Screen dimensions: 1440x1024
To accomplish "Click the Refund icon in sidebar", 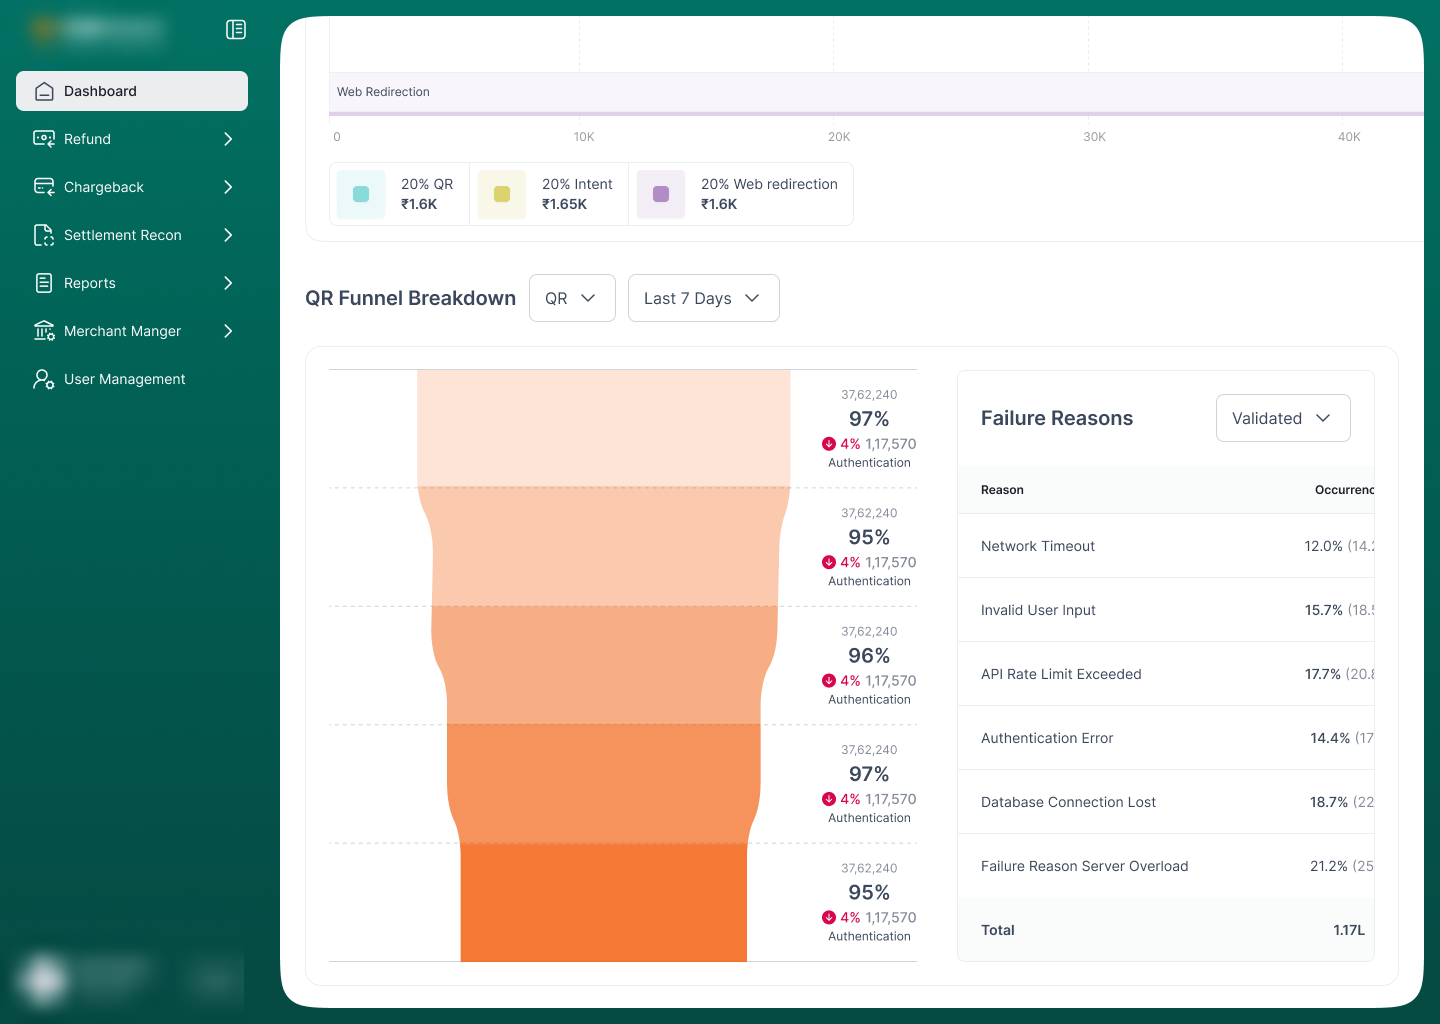I will point(44,139).
